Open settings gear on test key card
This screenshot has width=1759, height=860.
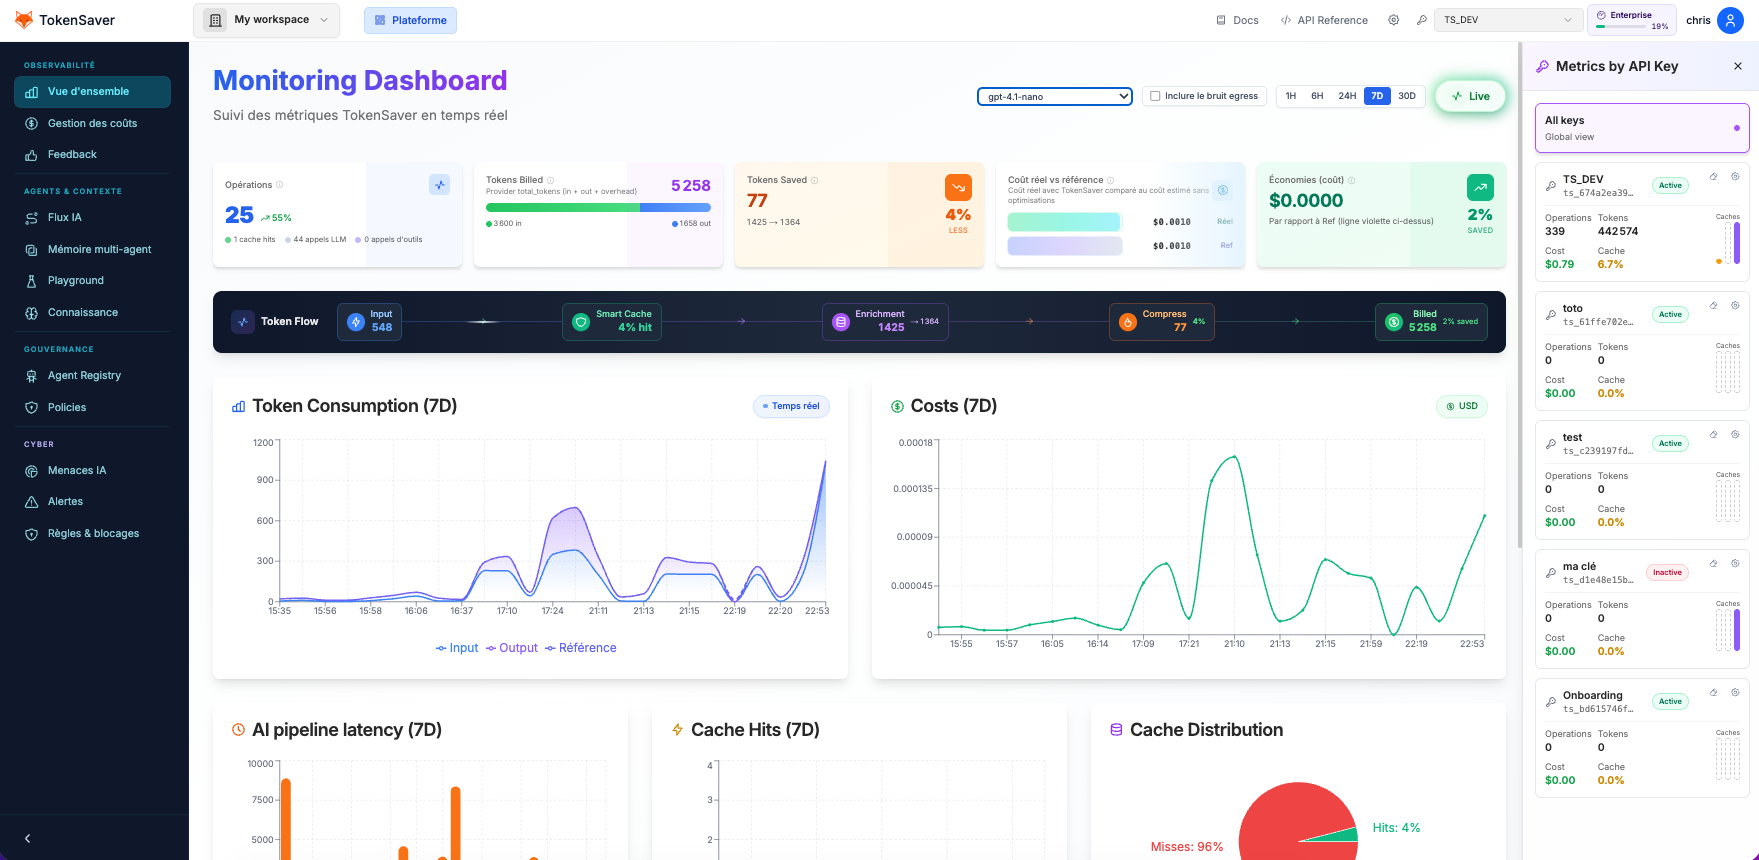click(x=1735, y=434)
